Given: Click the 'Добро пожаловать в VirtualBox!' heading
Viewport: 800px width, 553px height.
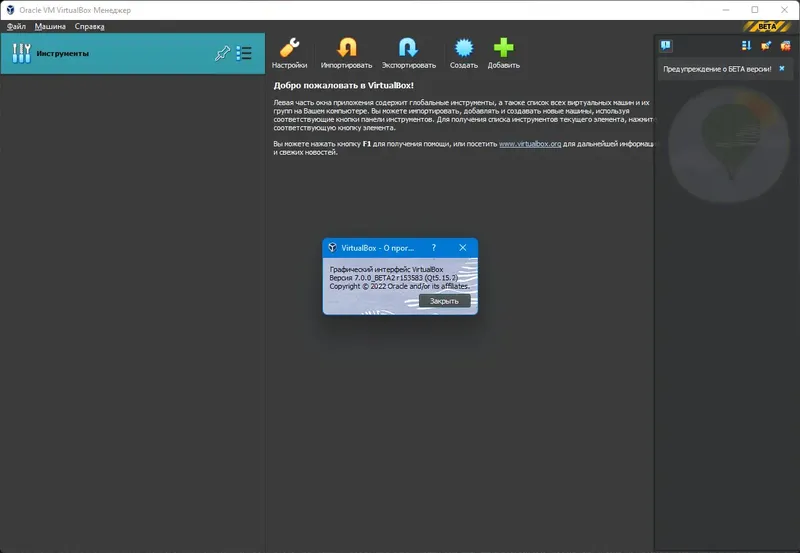Looking at the screenshot, I should click(x=343, y=85).
